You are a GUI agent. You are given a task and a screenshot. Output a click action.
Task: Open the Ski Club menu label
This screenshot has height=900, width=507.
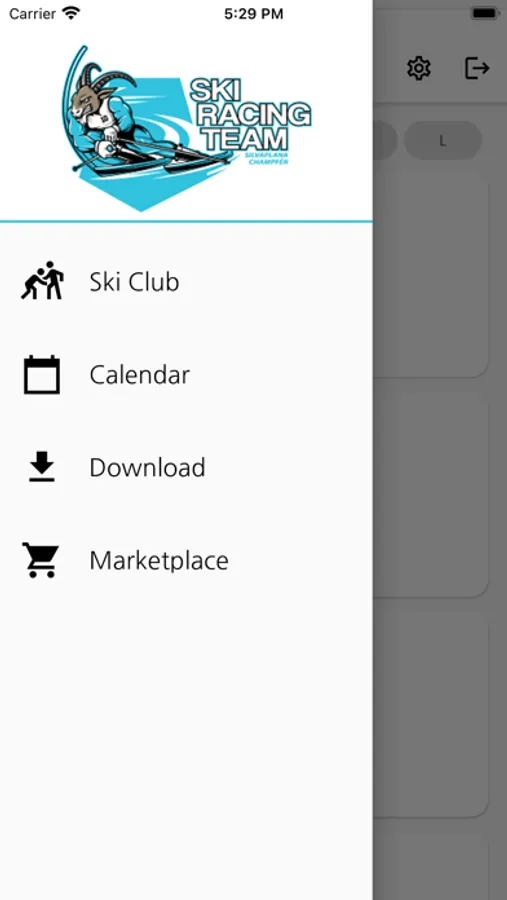134,282
